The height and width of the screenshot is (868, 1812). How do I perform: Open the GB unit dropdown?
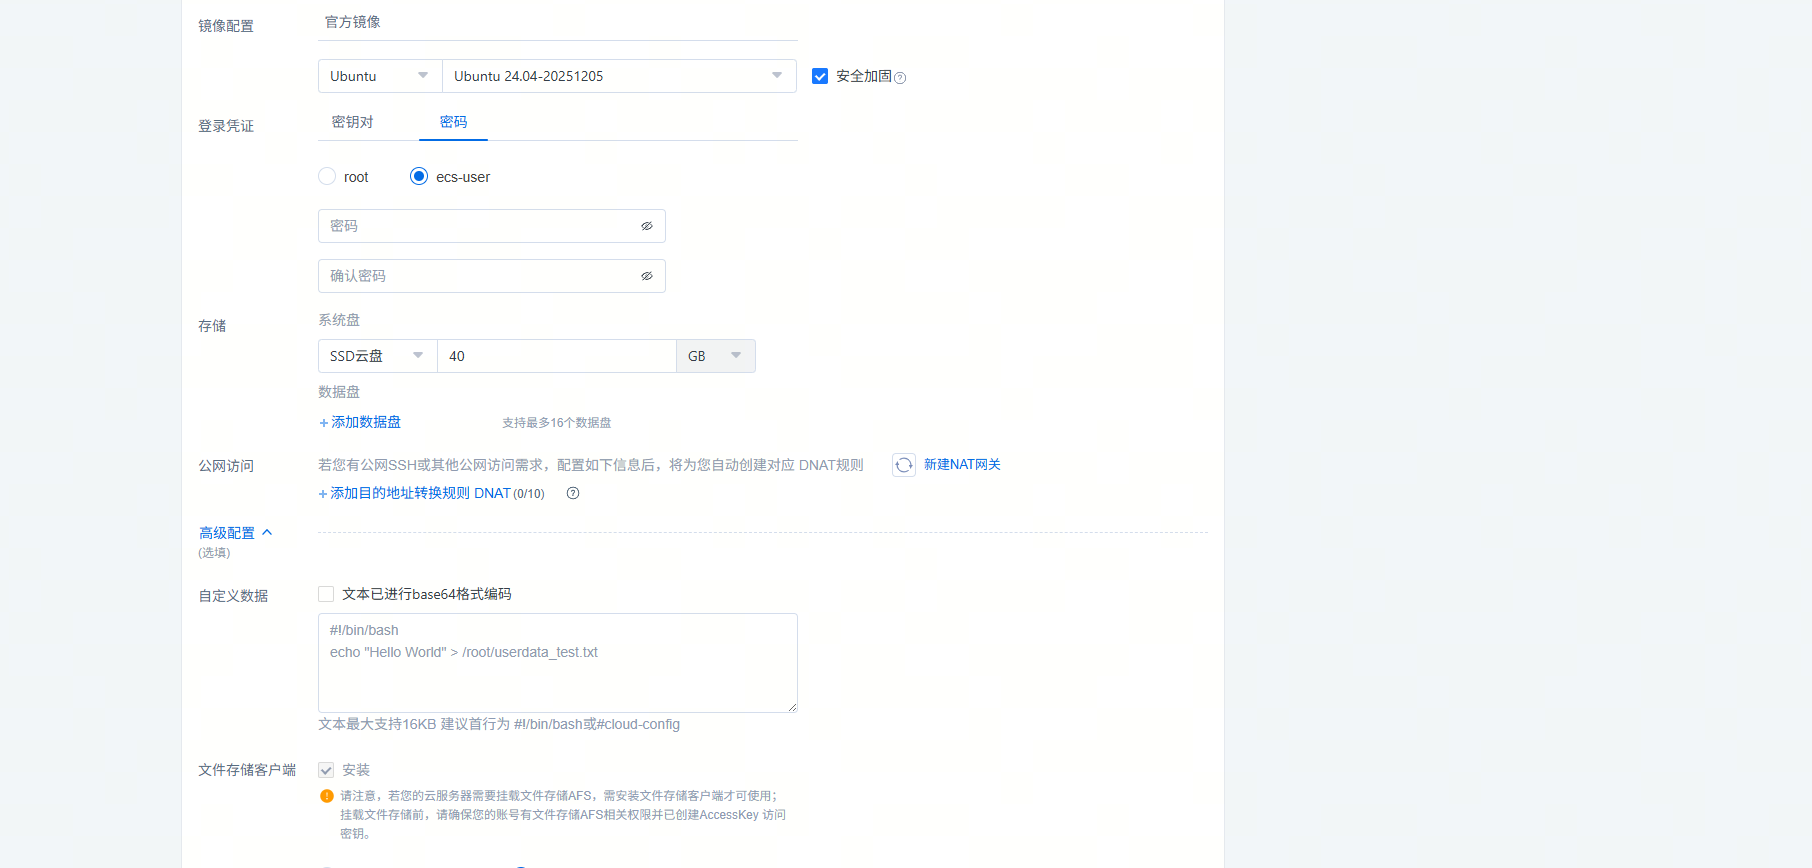click(715, 356)
